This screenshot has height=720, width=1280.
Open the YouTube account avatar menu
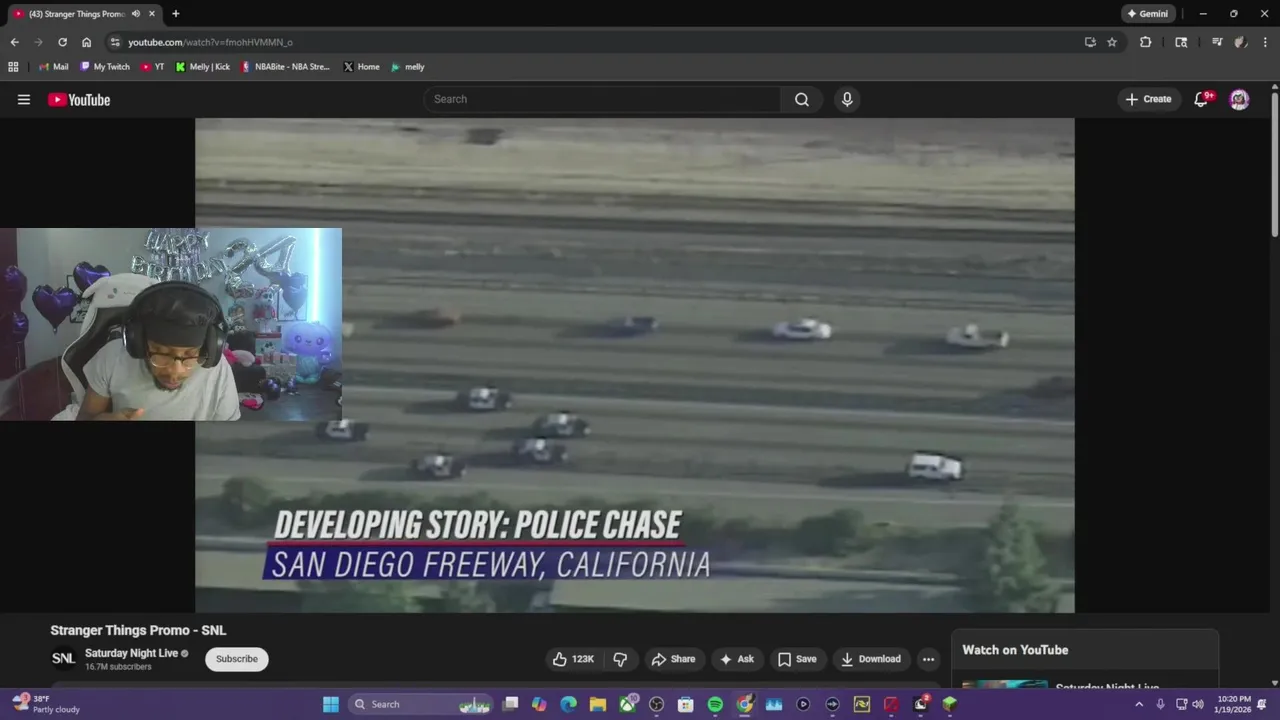[x=1239, y=99]
